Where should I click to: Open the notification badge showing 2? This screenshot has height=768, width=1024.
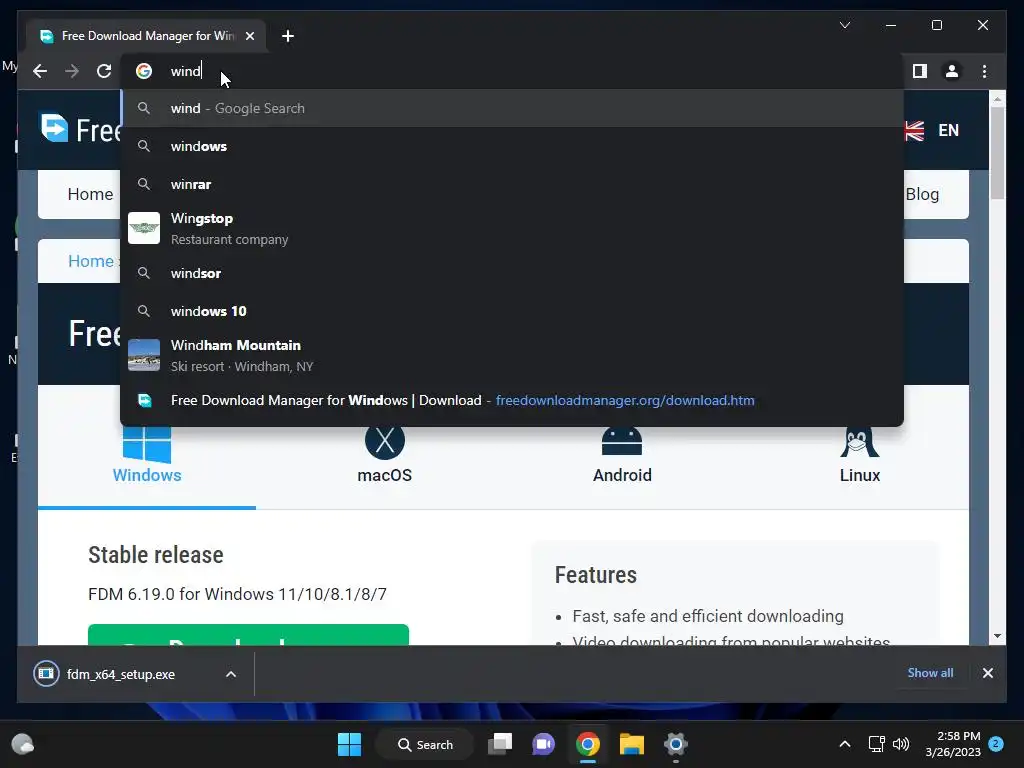coord(996,744)
